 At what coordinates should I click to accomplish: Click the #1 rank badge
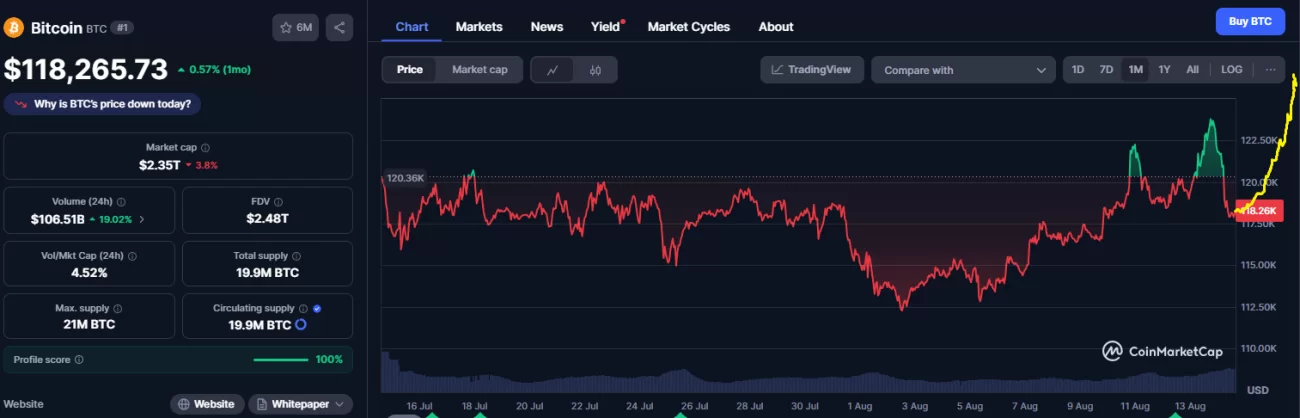tap(121, 28)
